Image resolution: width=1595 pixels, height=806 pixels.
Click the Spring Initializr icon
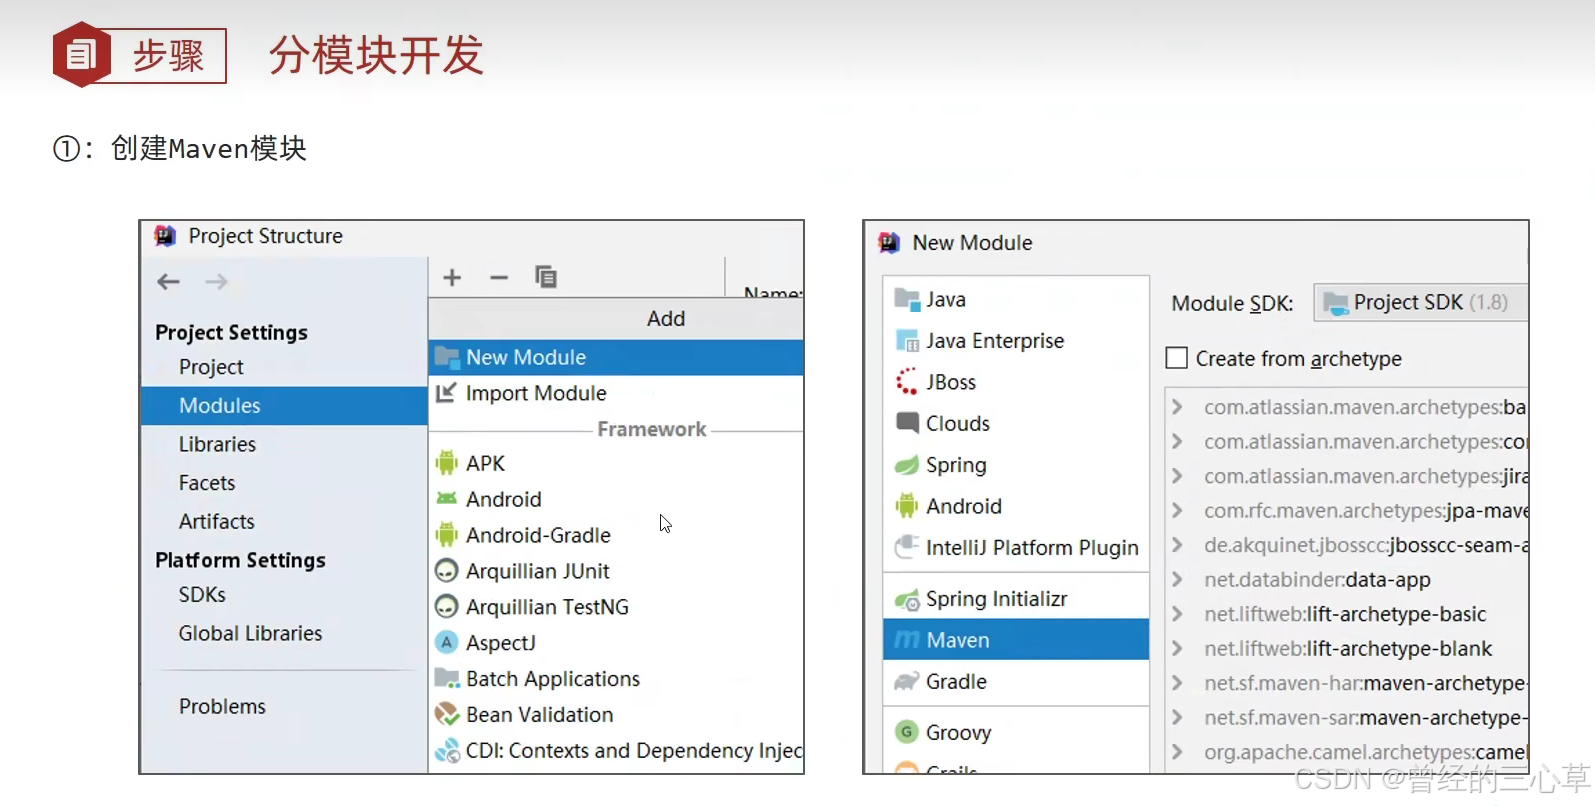click(907, 599)
